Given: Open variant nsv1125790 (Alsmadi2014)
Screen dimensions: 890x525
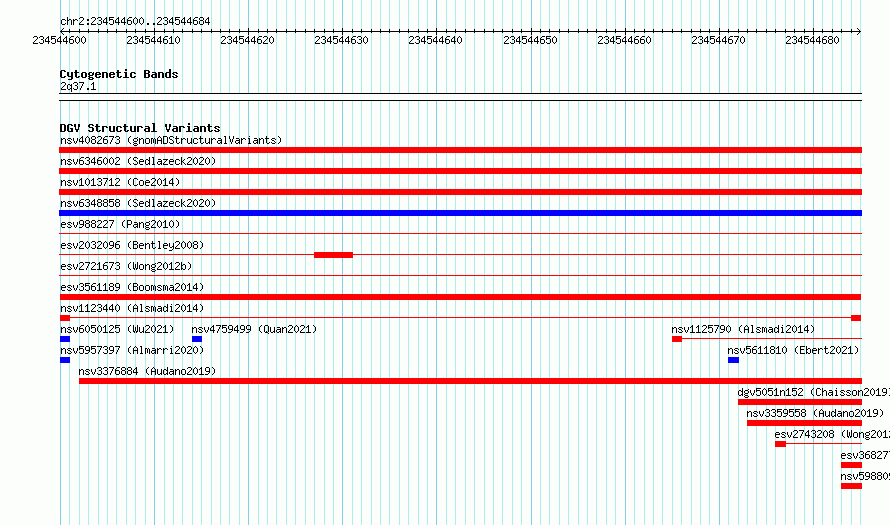Looking at the screenshot, I should point(743,329).
